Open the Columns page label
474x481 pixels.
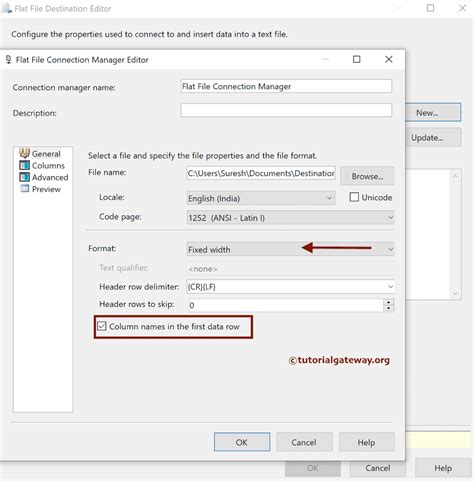48,166
